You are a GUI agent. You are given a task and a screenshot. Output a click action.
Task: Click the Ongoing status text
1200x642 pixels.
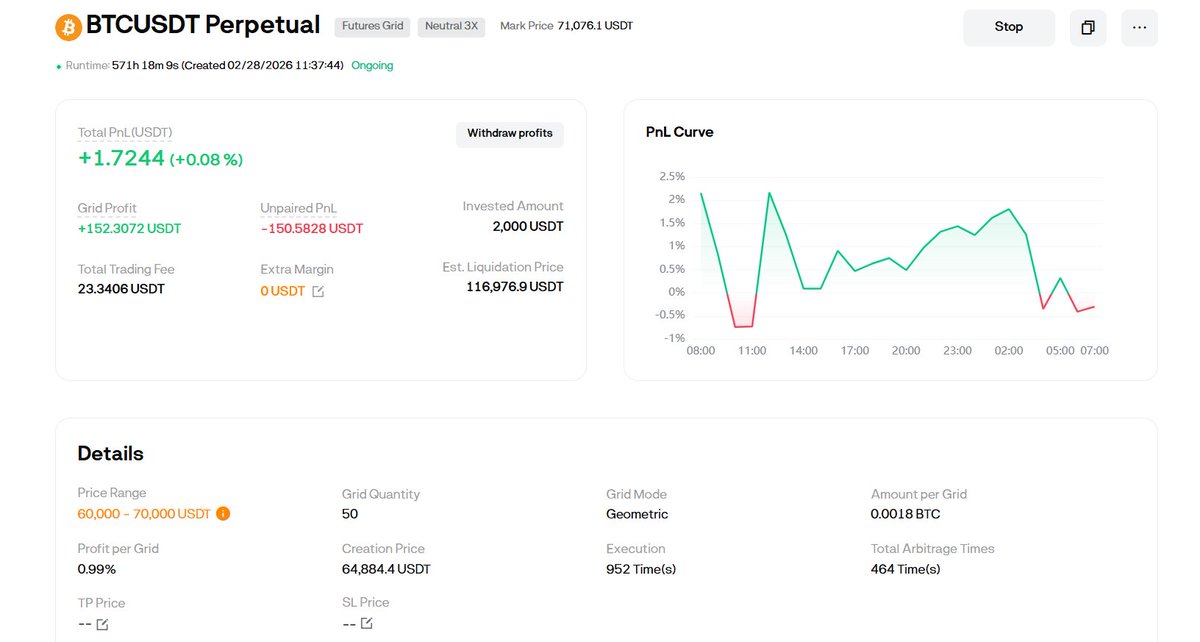click(372, 65)
